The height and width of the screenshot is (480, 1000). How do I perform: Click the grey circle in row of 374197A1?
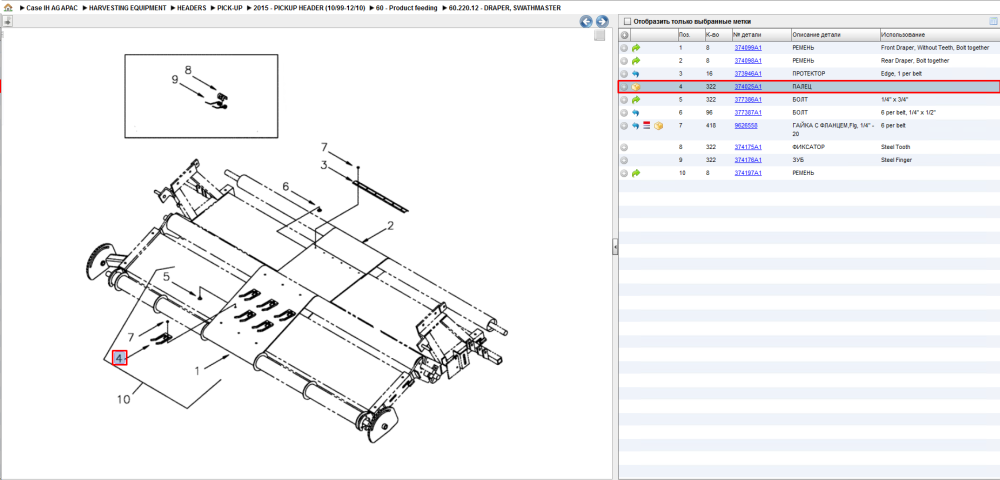pos(624,173)
